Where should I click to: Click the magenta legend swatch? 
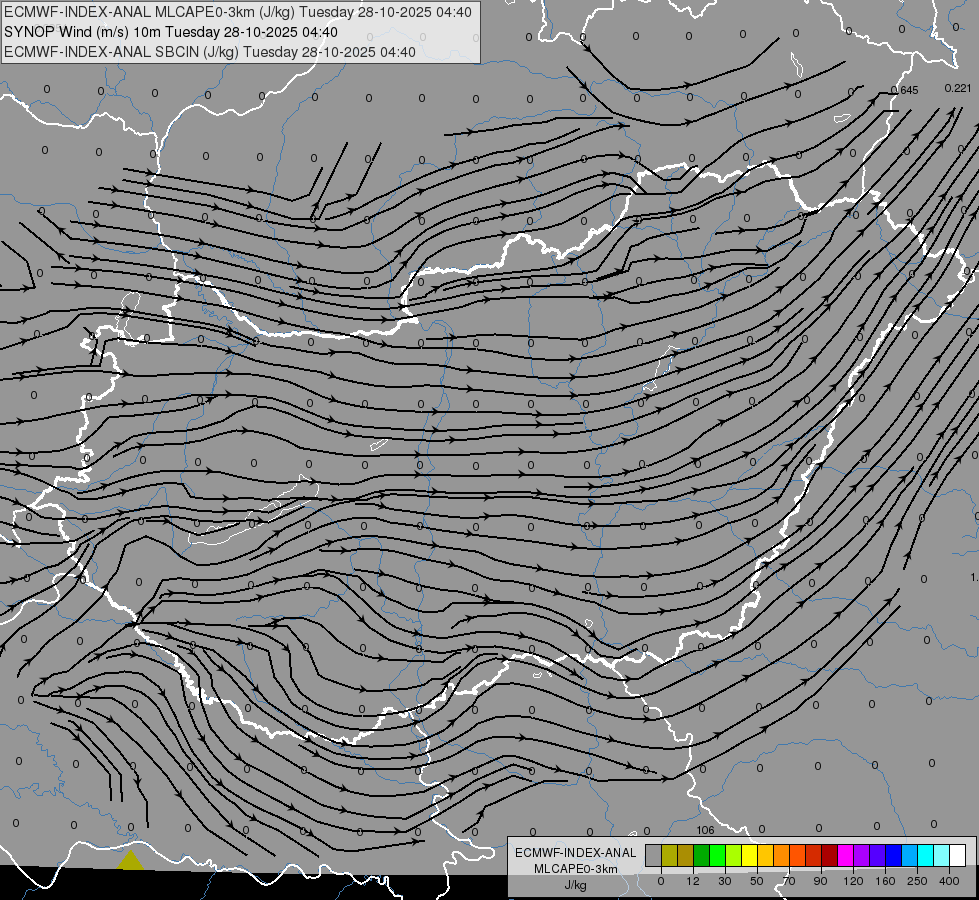[846, 855]
